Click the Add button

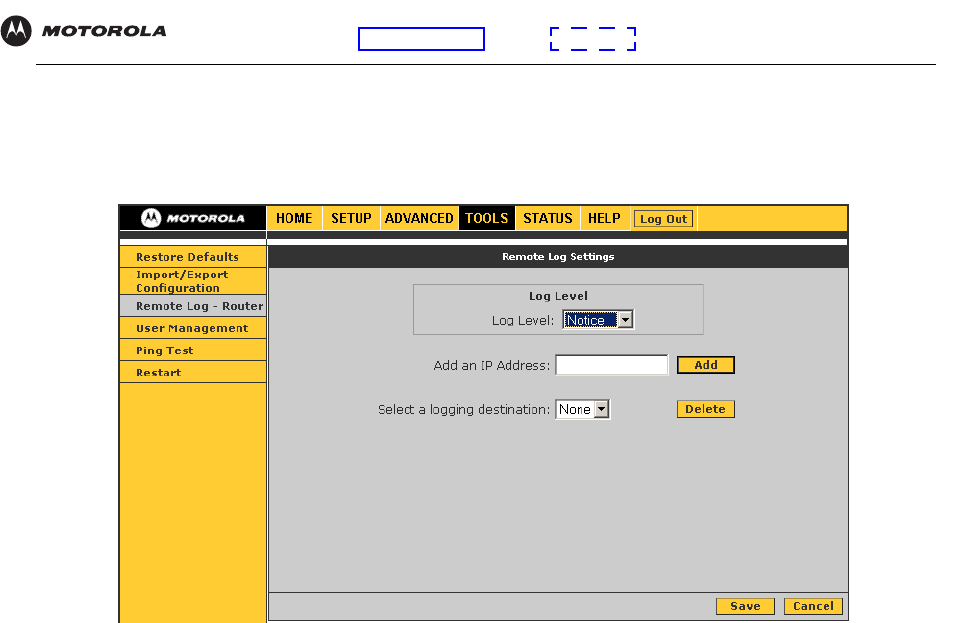click(706, 365)
